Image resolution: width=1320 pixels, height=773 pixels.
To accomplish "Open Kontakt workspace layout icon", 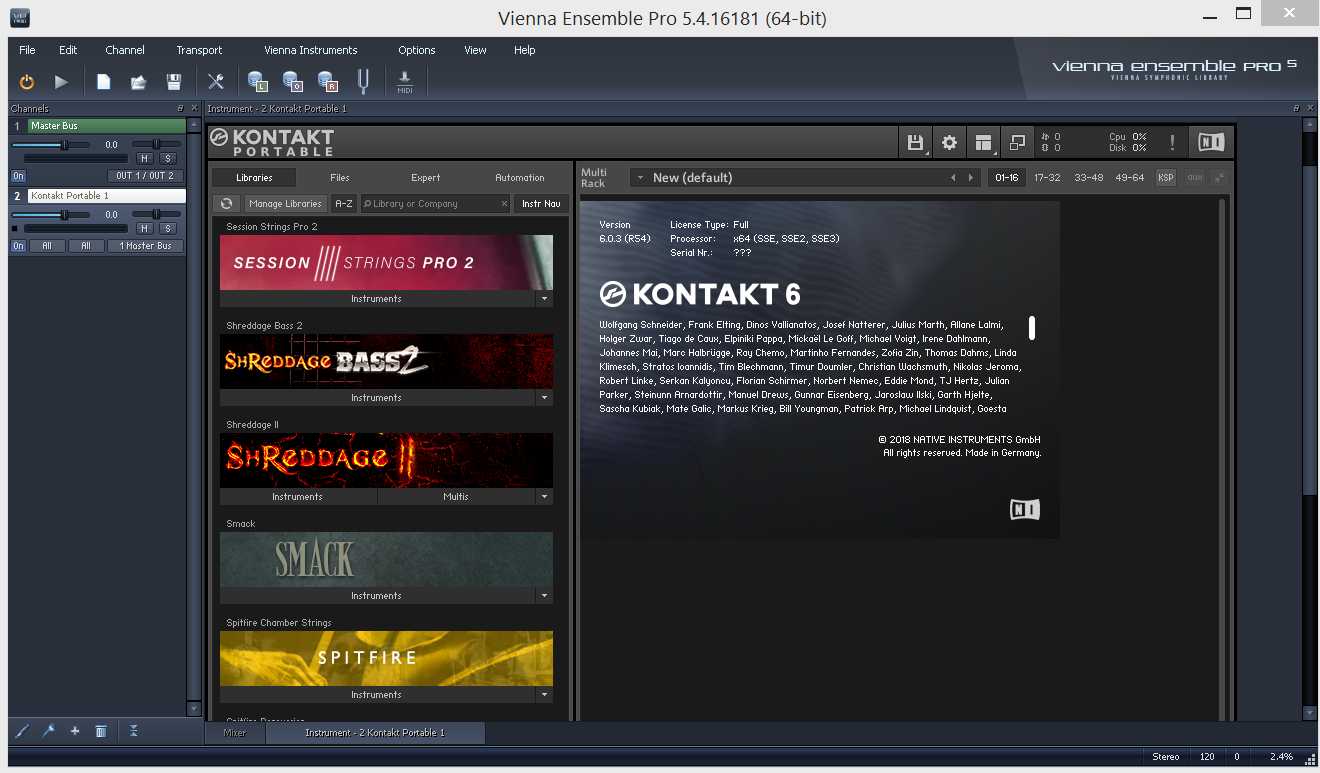I will point(983,143).
